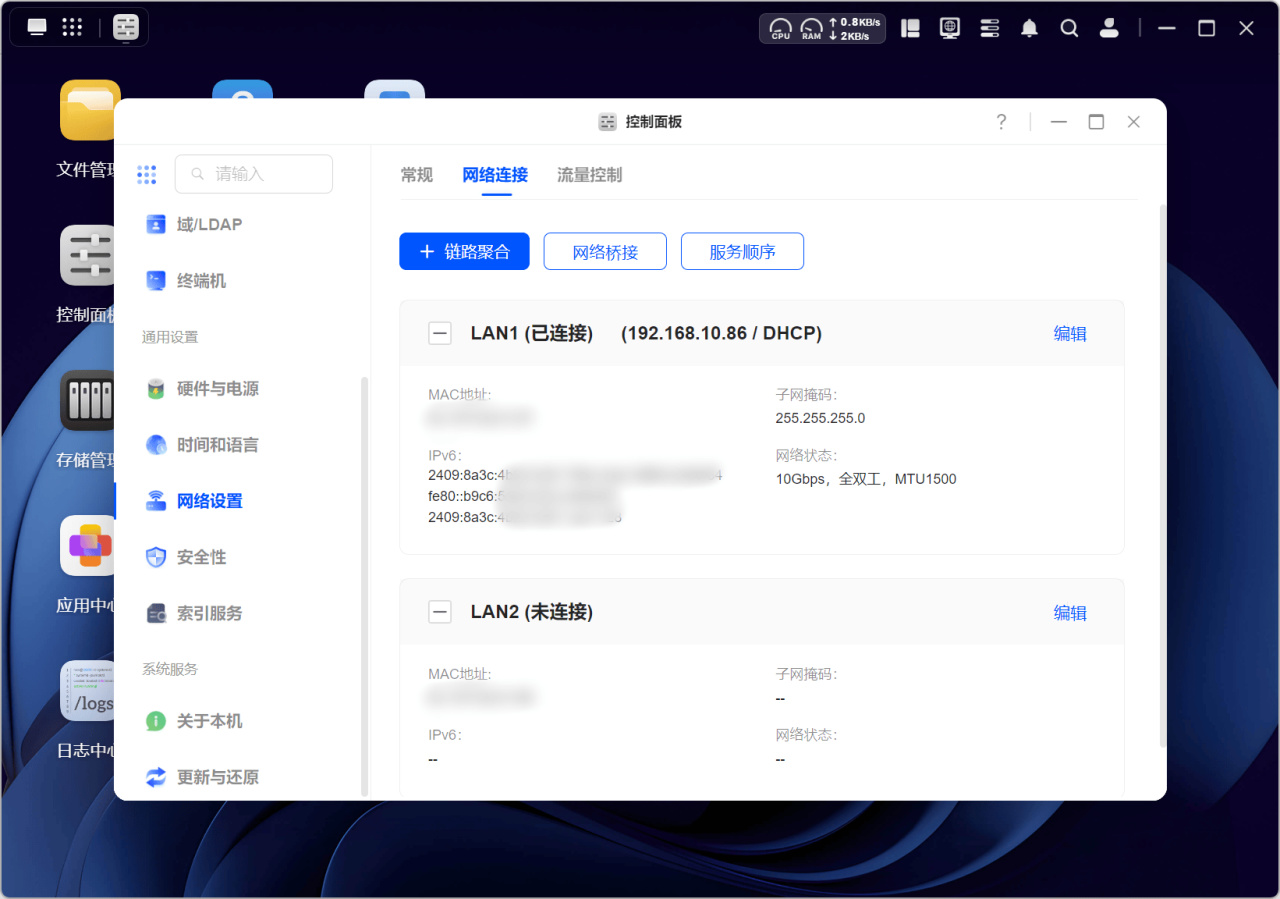Click the 链路聚合 button
The width and height of the screenshot is (1280, 899).
(x=464, y=252)
